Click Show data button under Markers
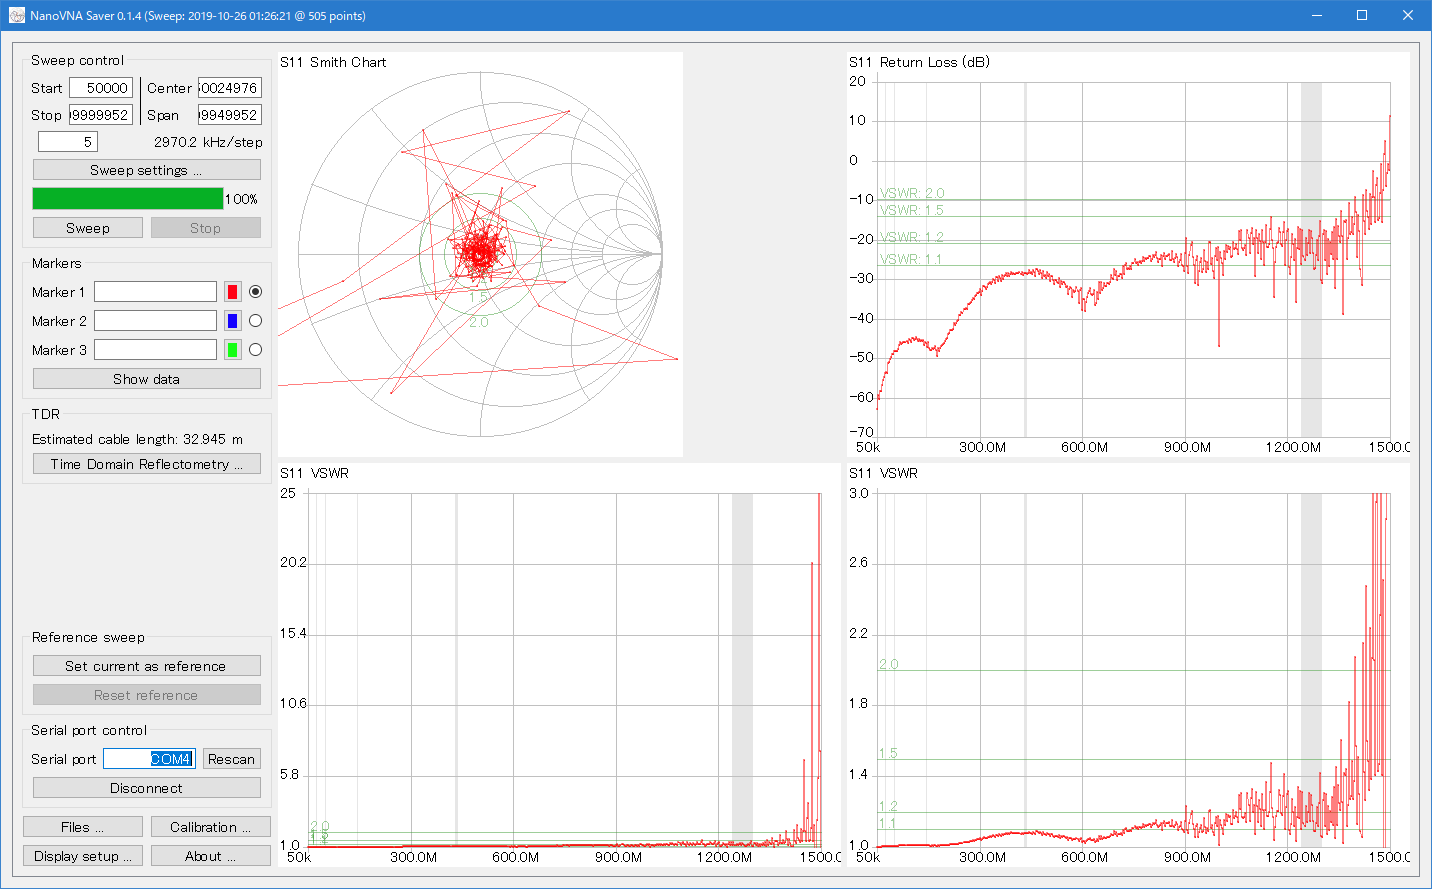This screenshot has width=1432, height=889. click(147, 379)
